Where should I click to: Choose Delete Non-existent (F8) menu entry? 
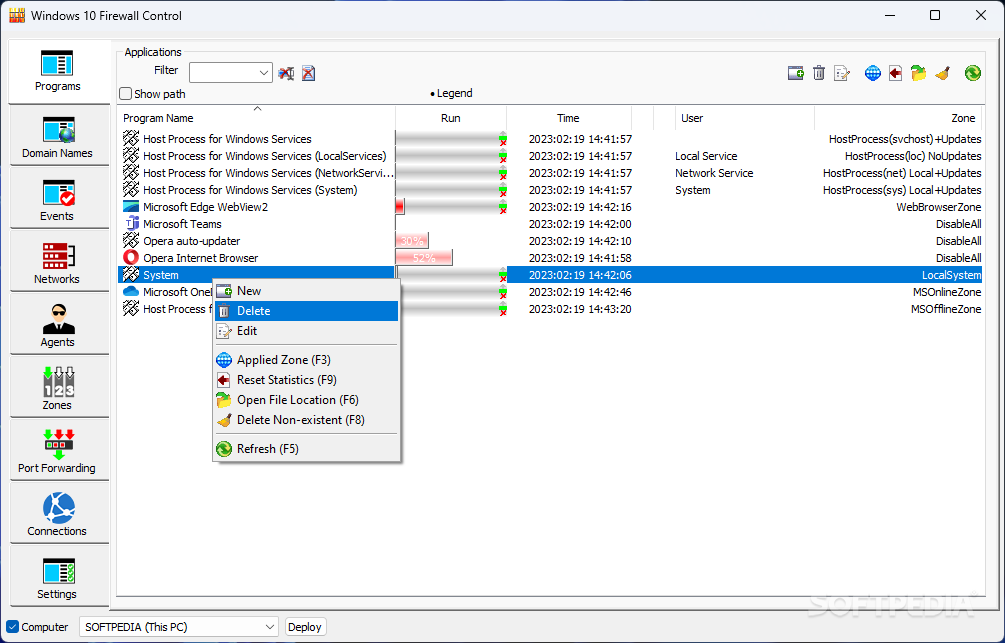[x=306, y=420]
